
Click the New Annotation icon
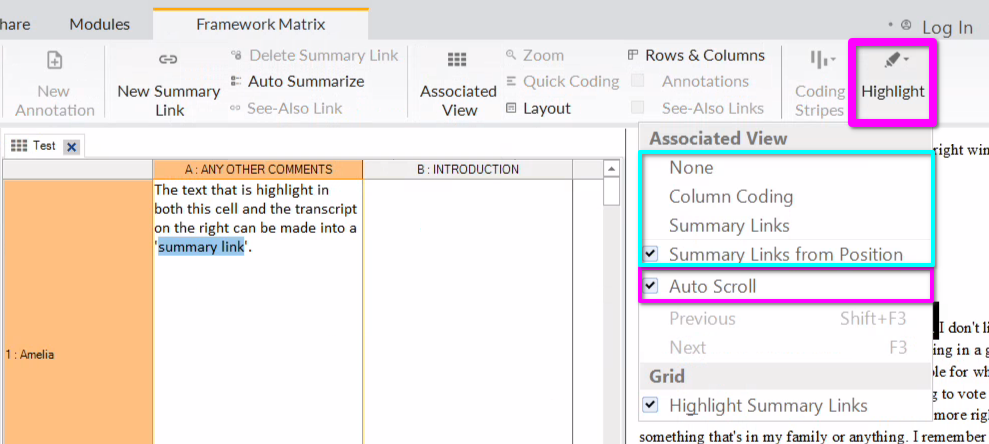click(55, 62)
